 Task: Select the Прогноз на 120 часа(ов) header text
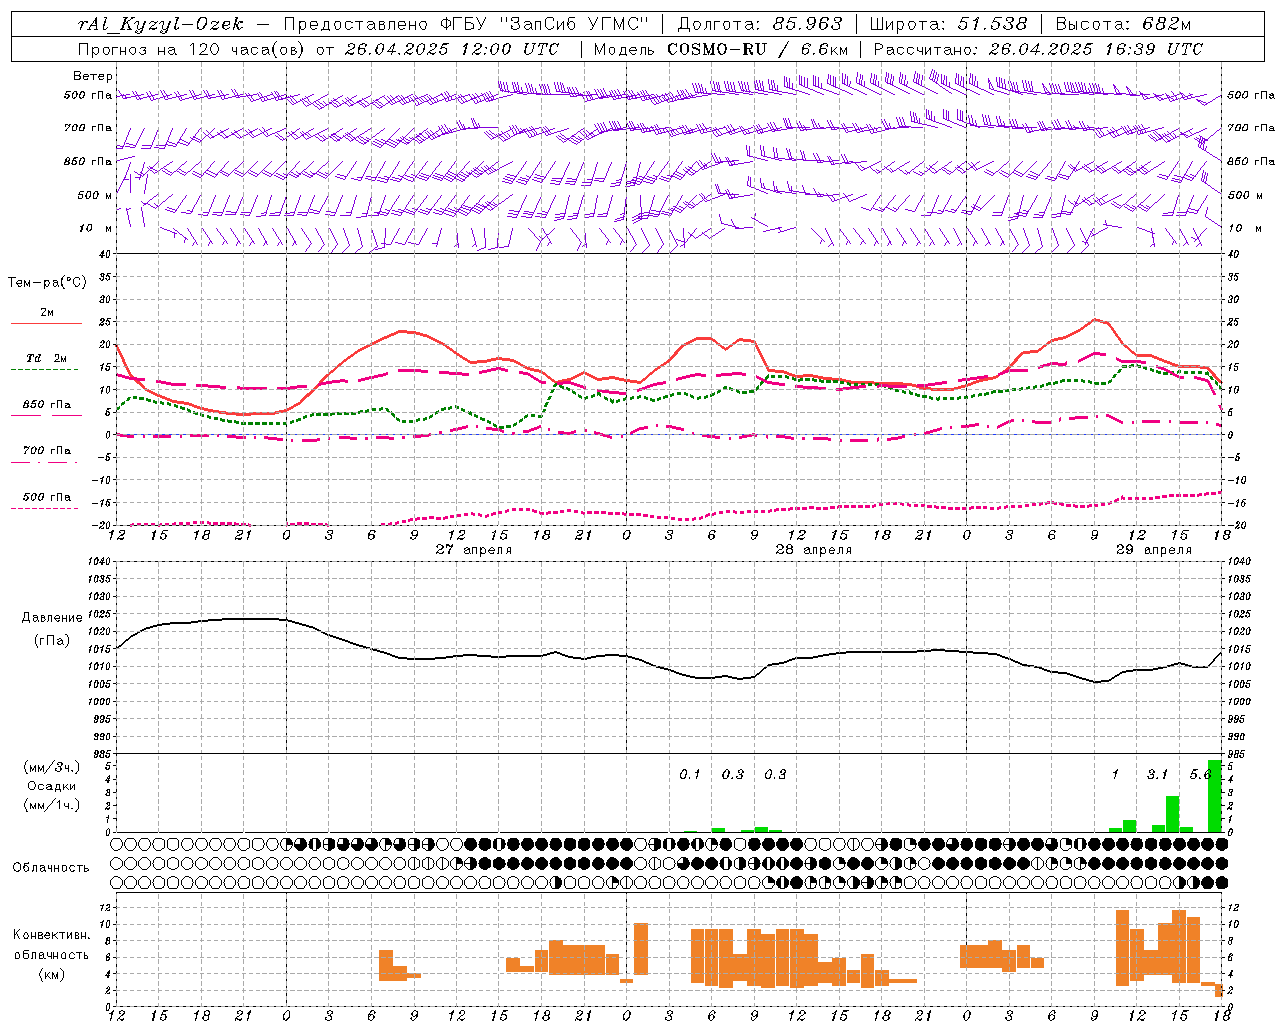coord(192,49)
